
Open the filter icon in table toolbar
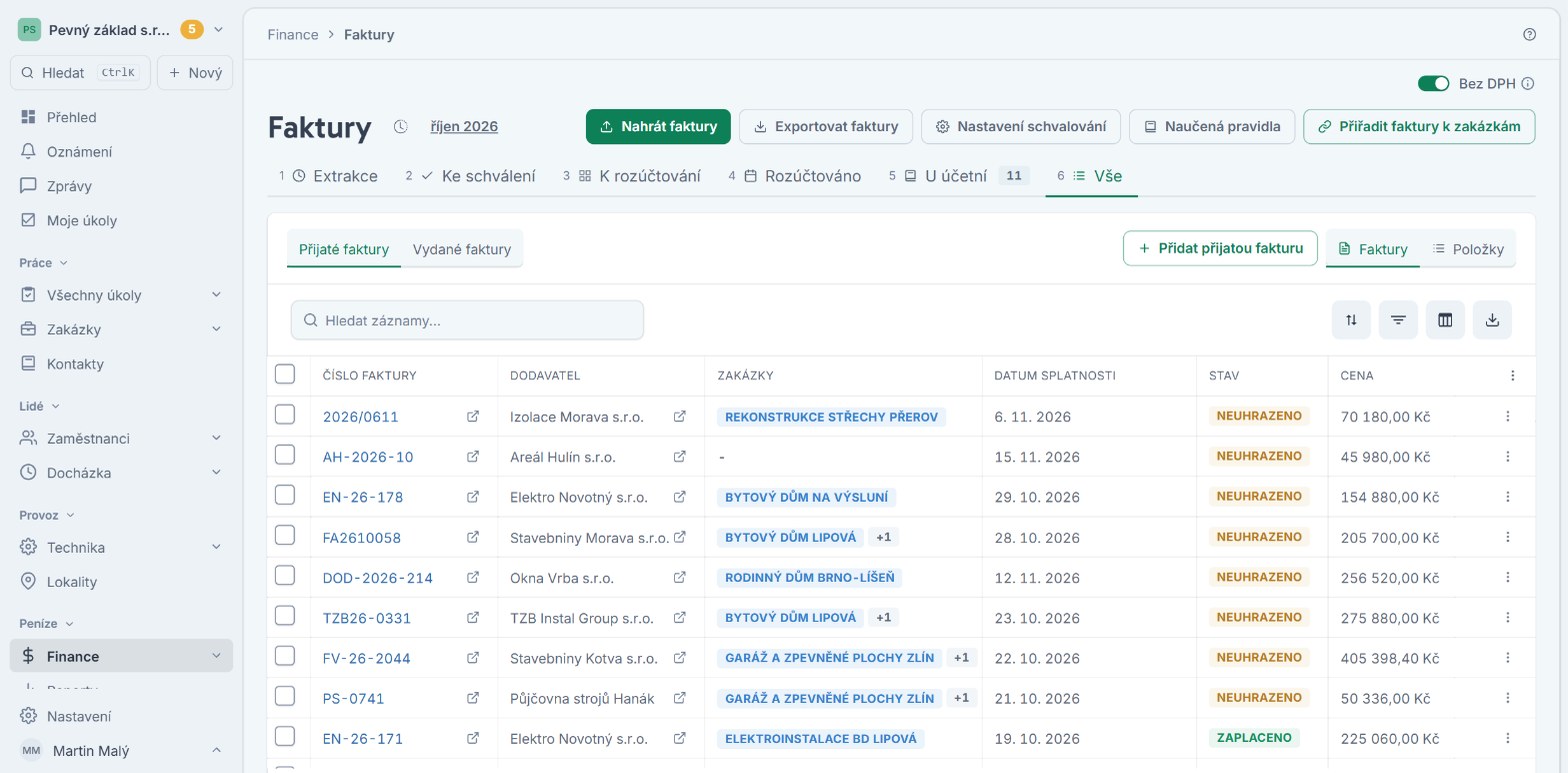1398,320
